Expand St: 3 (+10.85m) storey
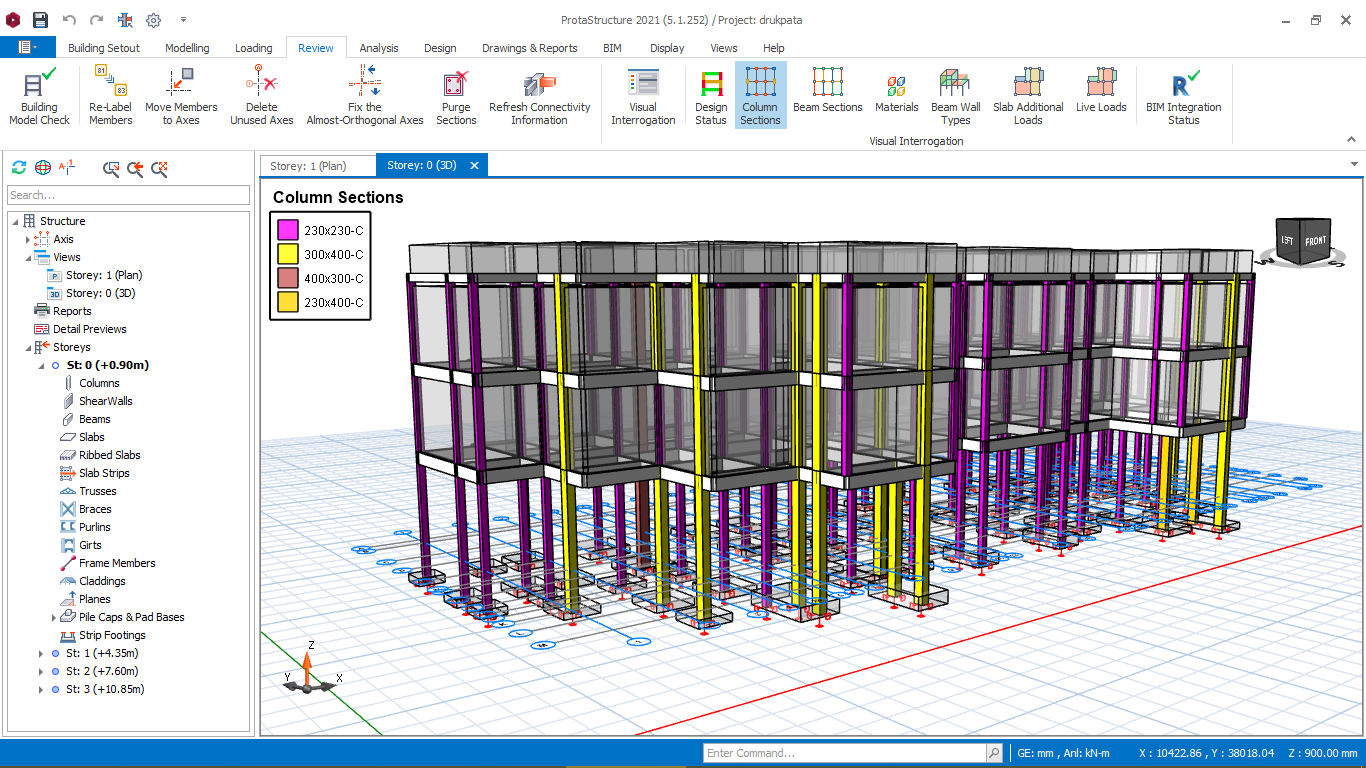This screenshot has height=768, width=1366. point(41,689)
